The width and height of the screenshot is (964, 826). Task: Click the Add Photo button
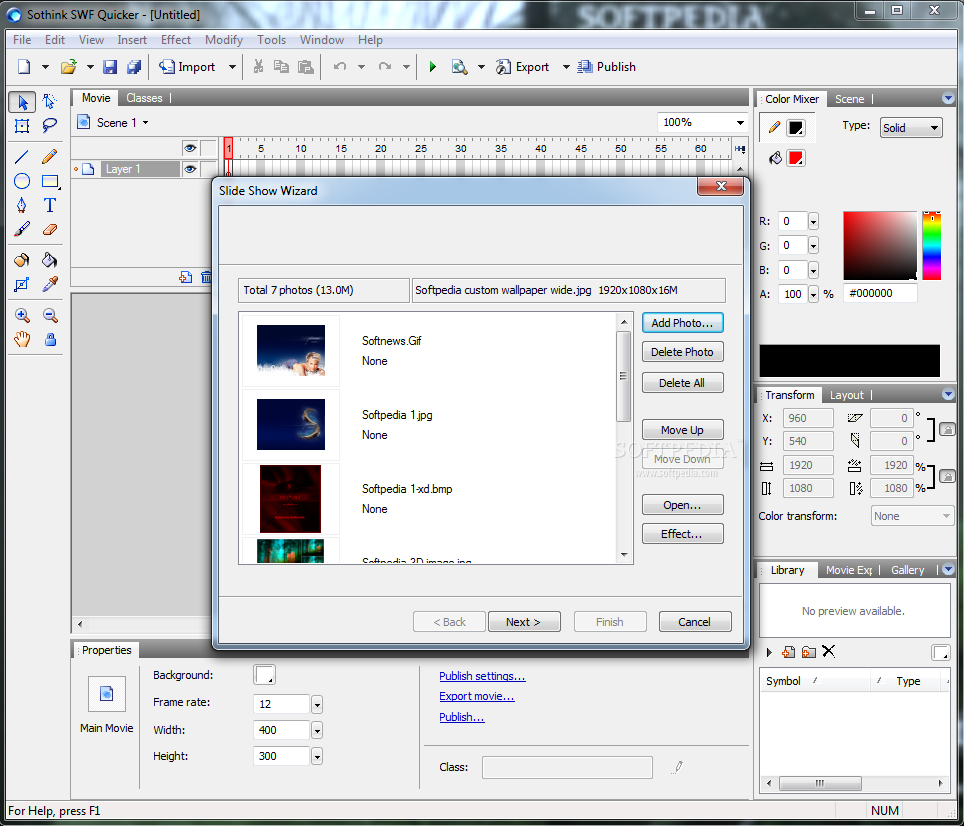coord(682,323)
